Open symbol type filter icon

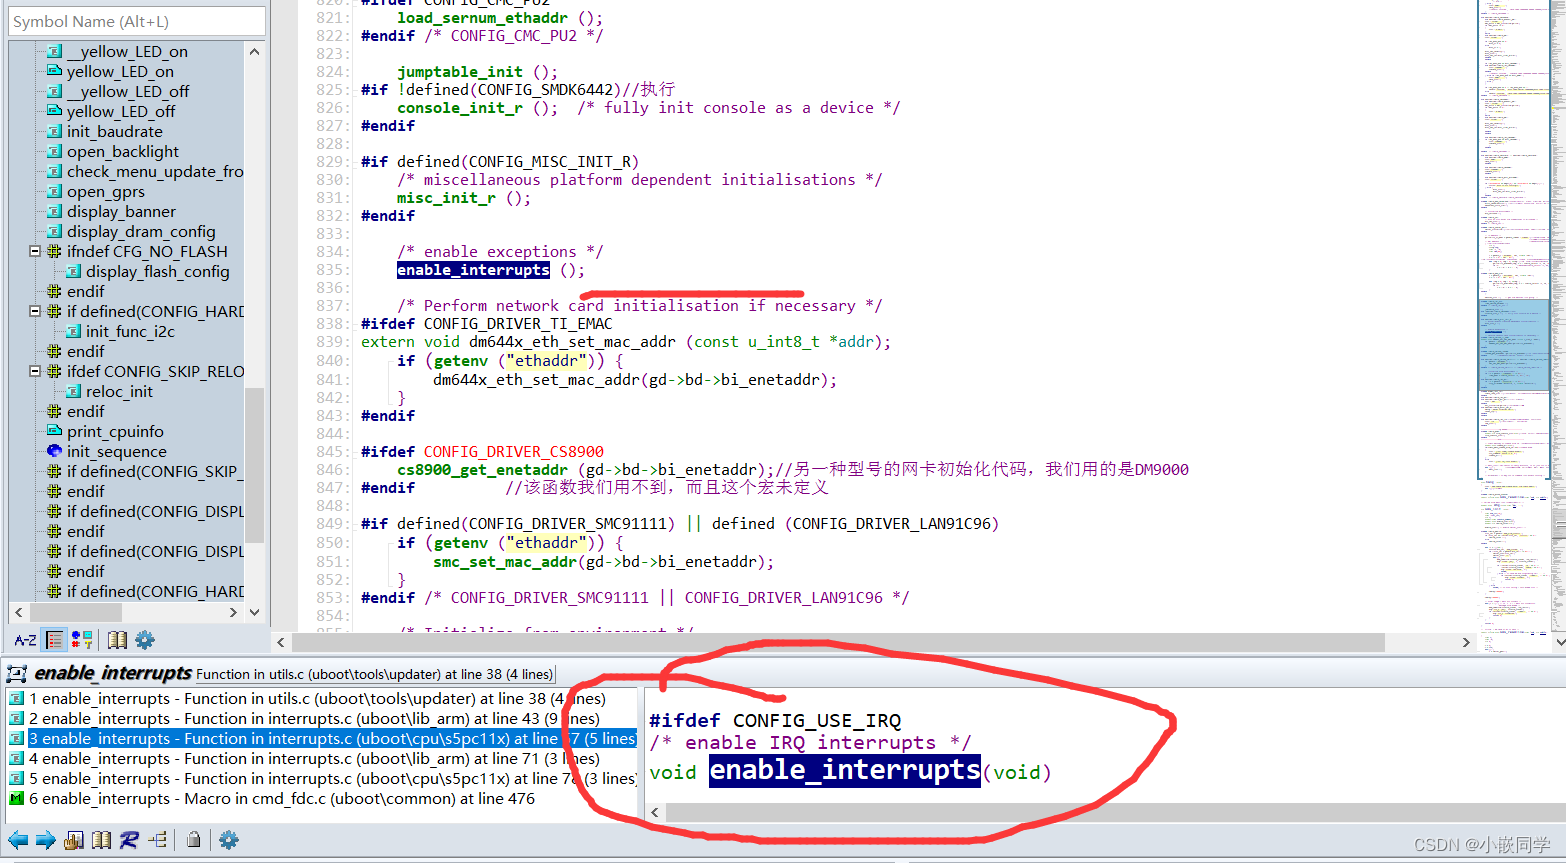coord(82,640)
